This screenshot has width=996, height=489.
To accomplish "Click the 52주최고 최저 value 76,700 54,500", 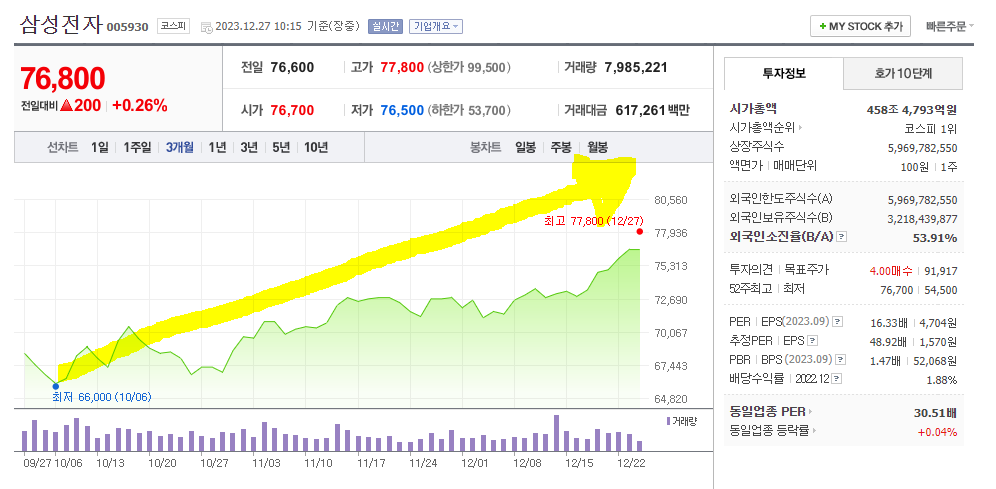I will click(919, 290).
